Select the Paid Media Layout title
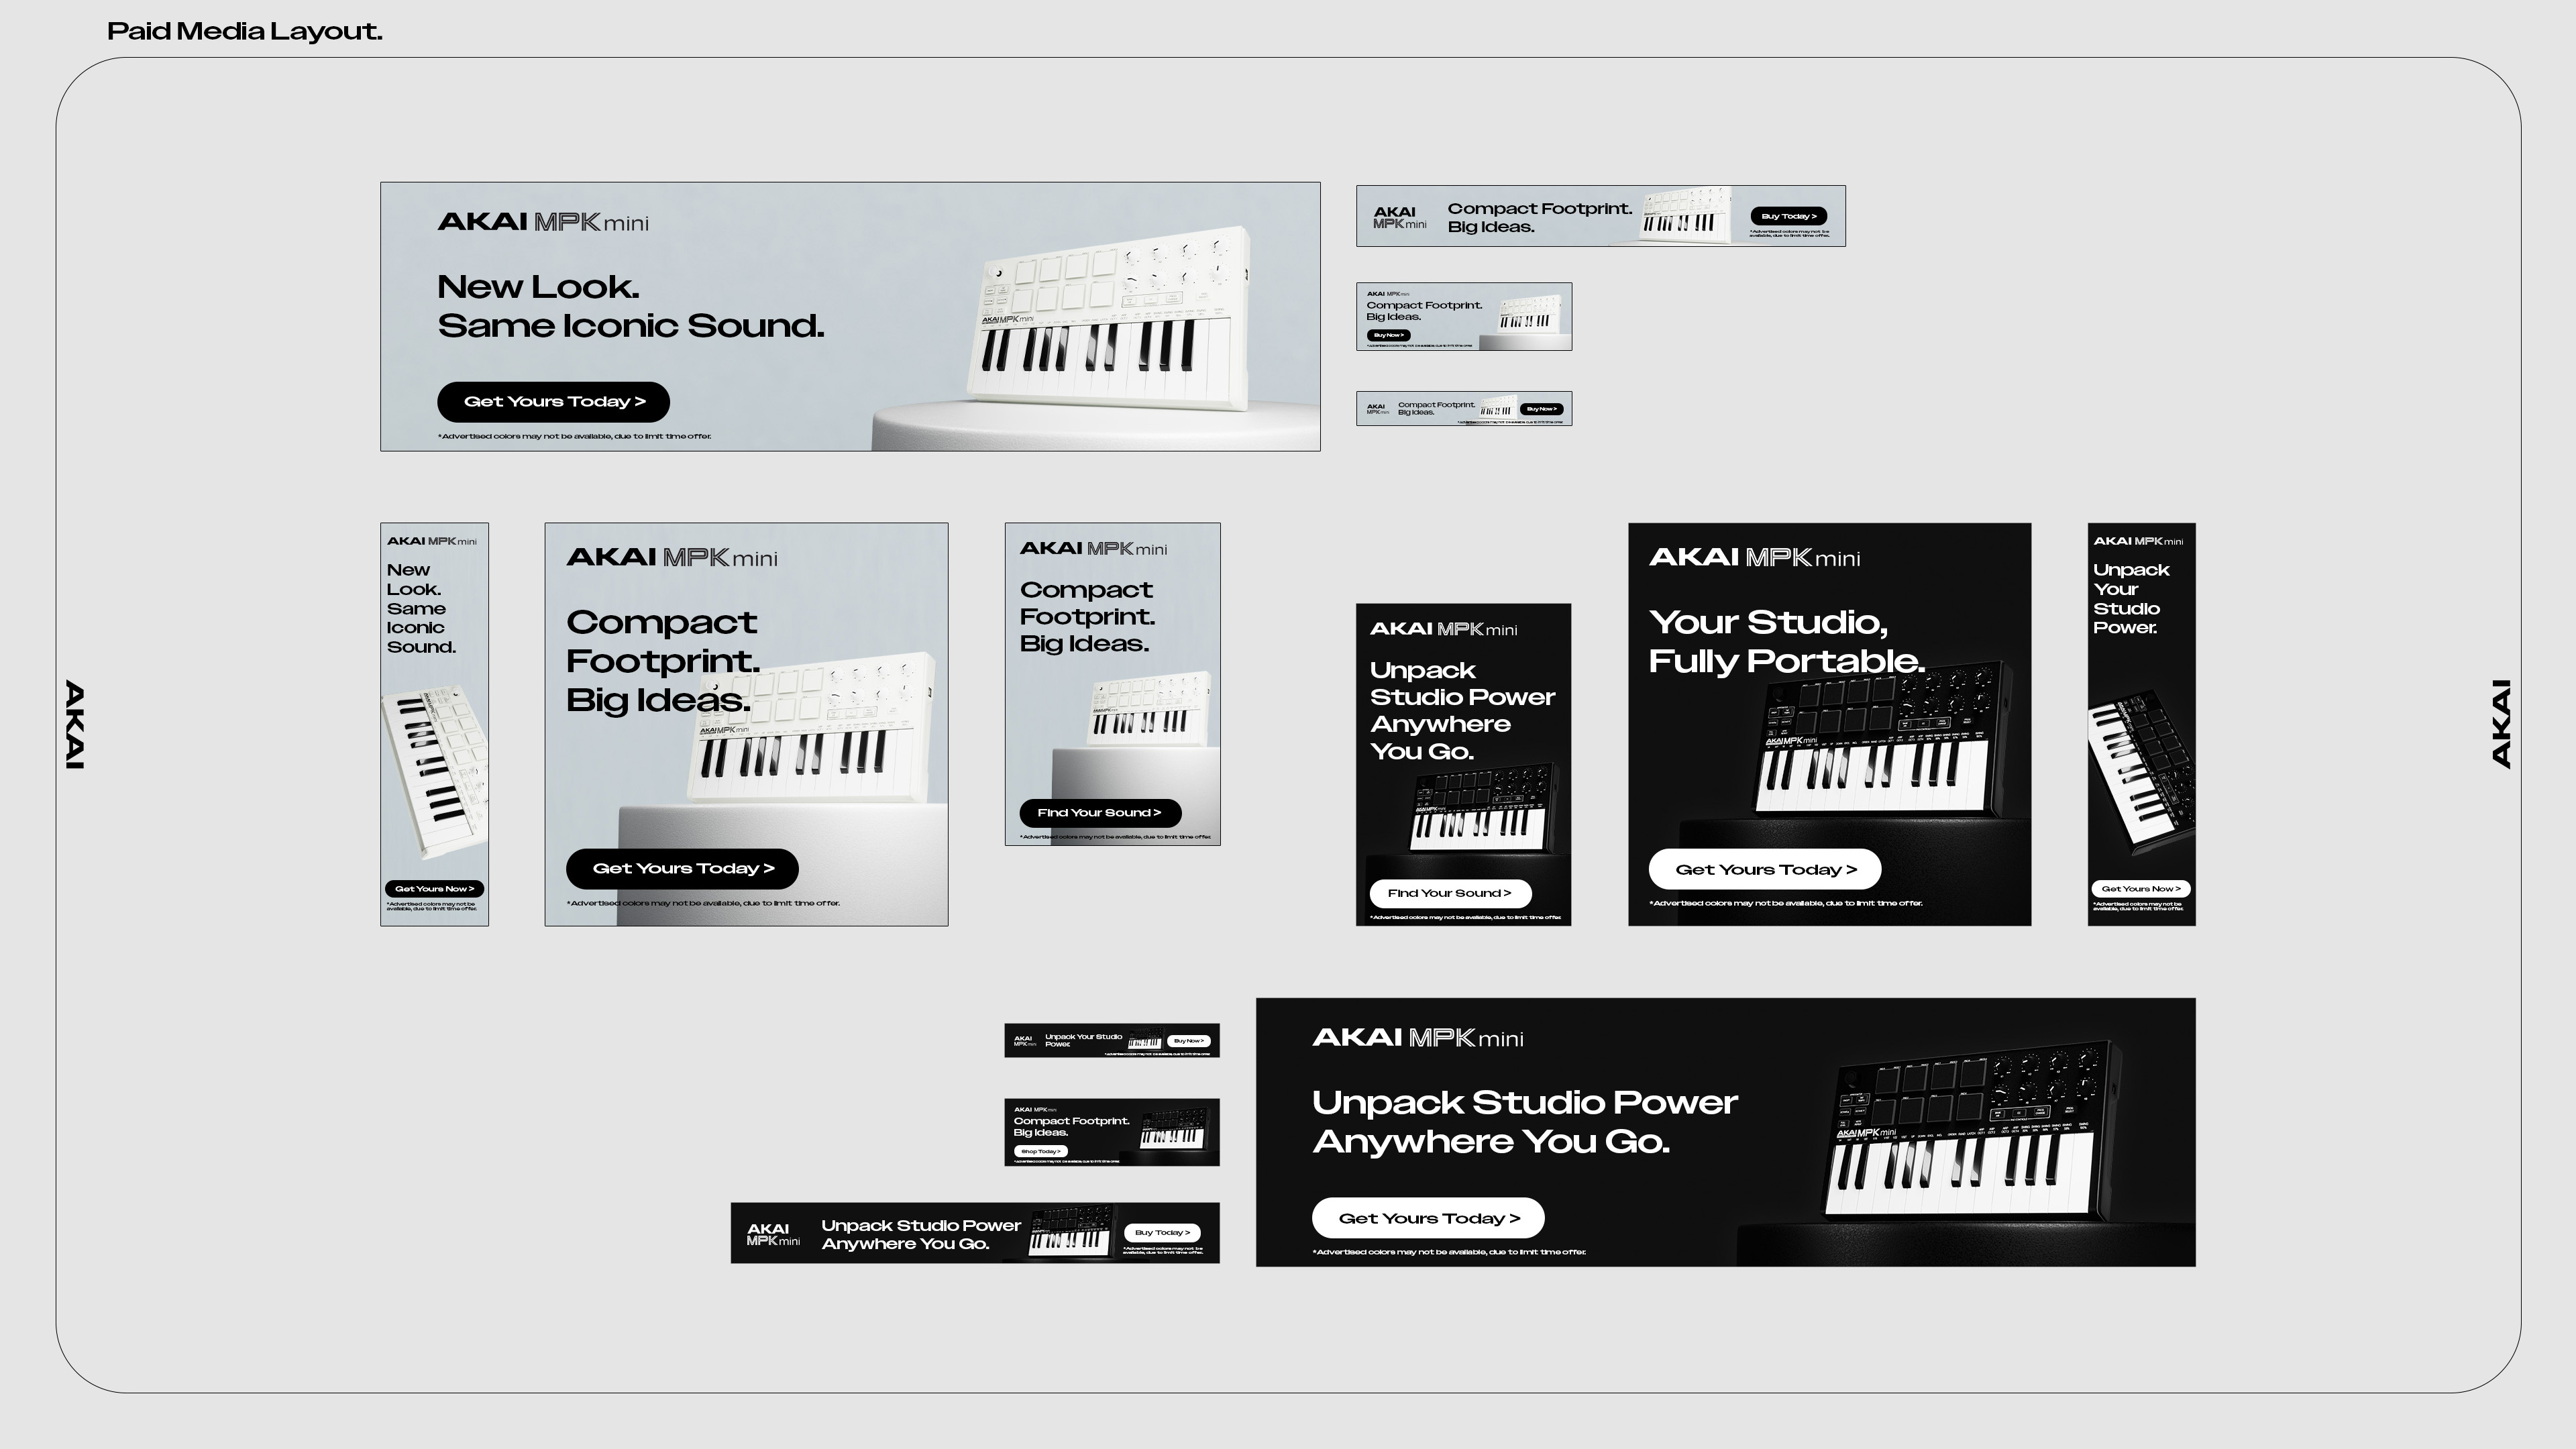Image resolution: width=2576 pixels, height=1449 pixels. [x=244, y=31]
